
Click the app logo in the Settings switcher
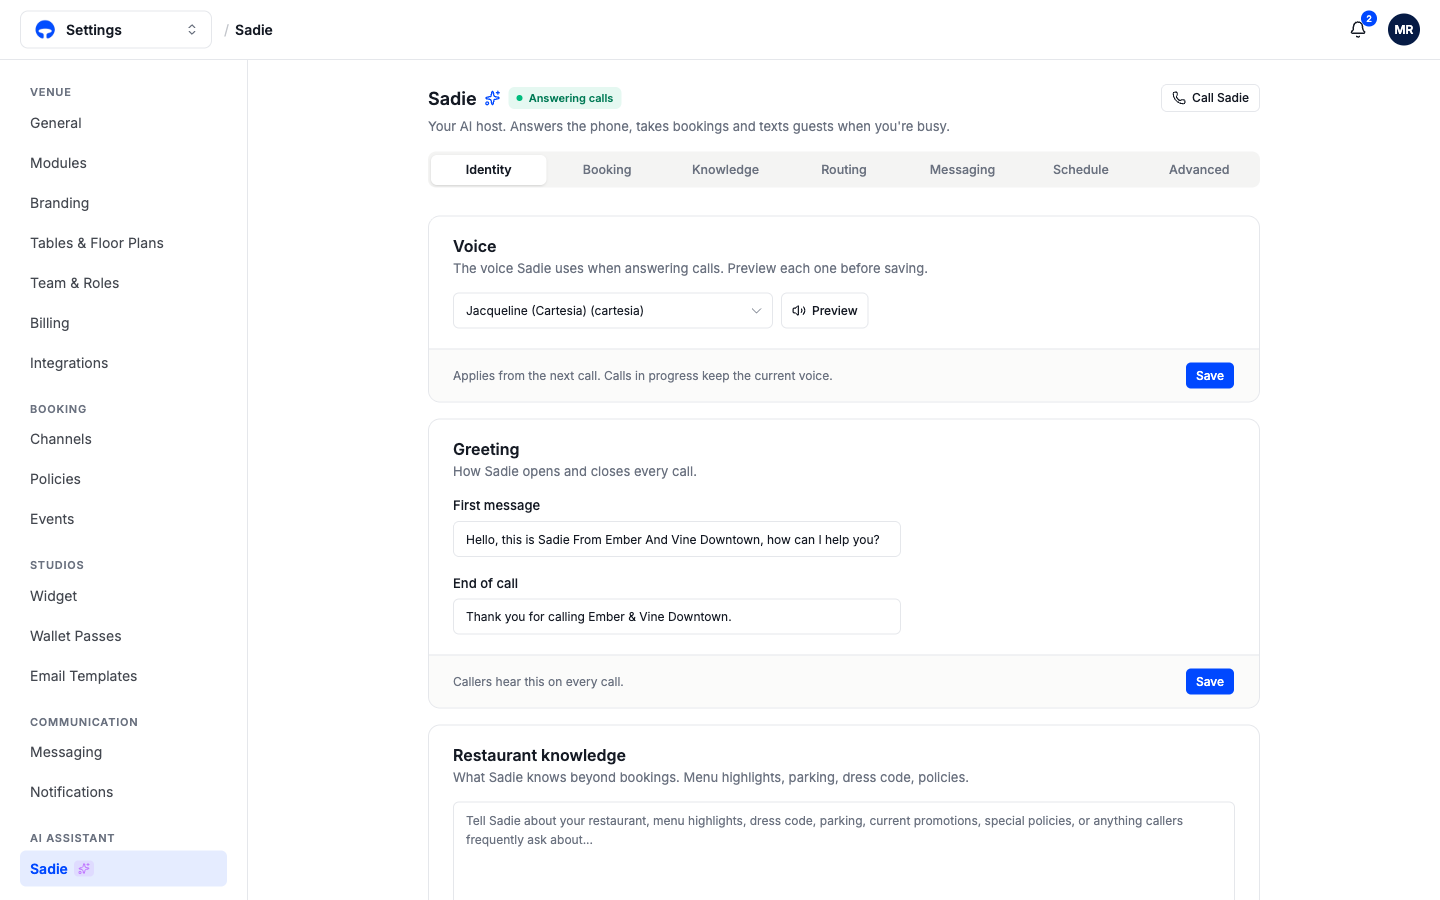click(45, 30)
